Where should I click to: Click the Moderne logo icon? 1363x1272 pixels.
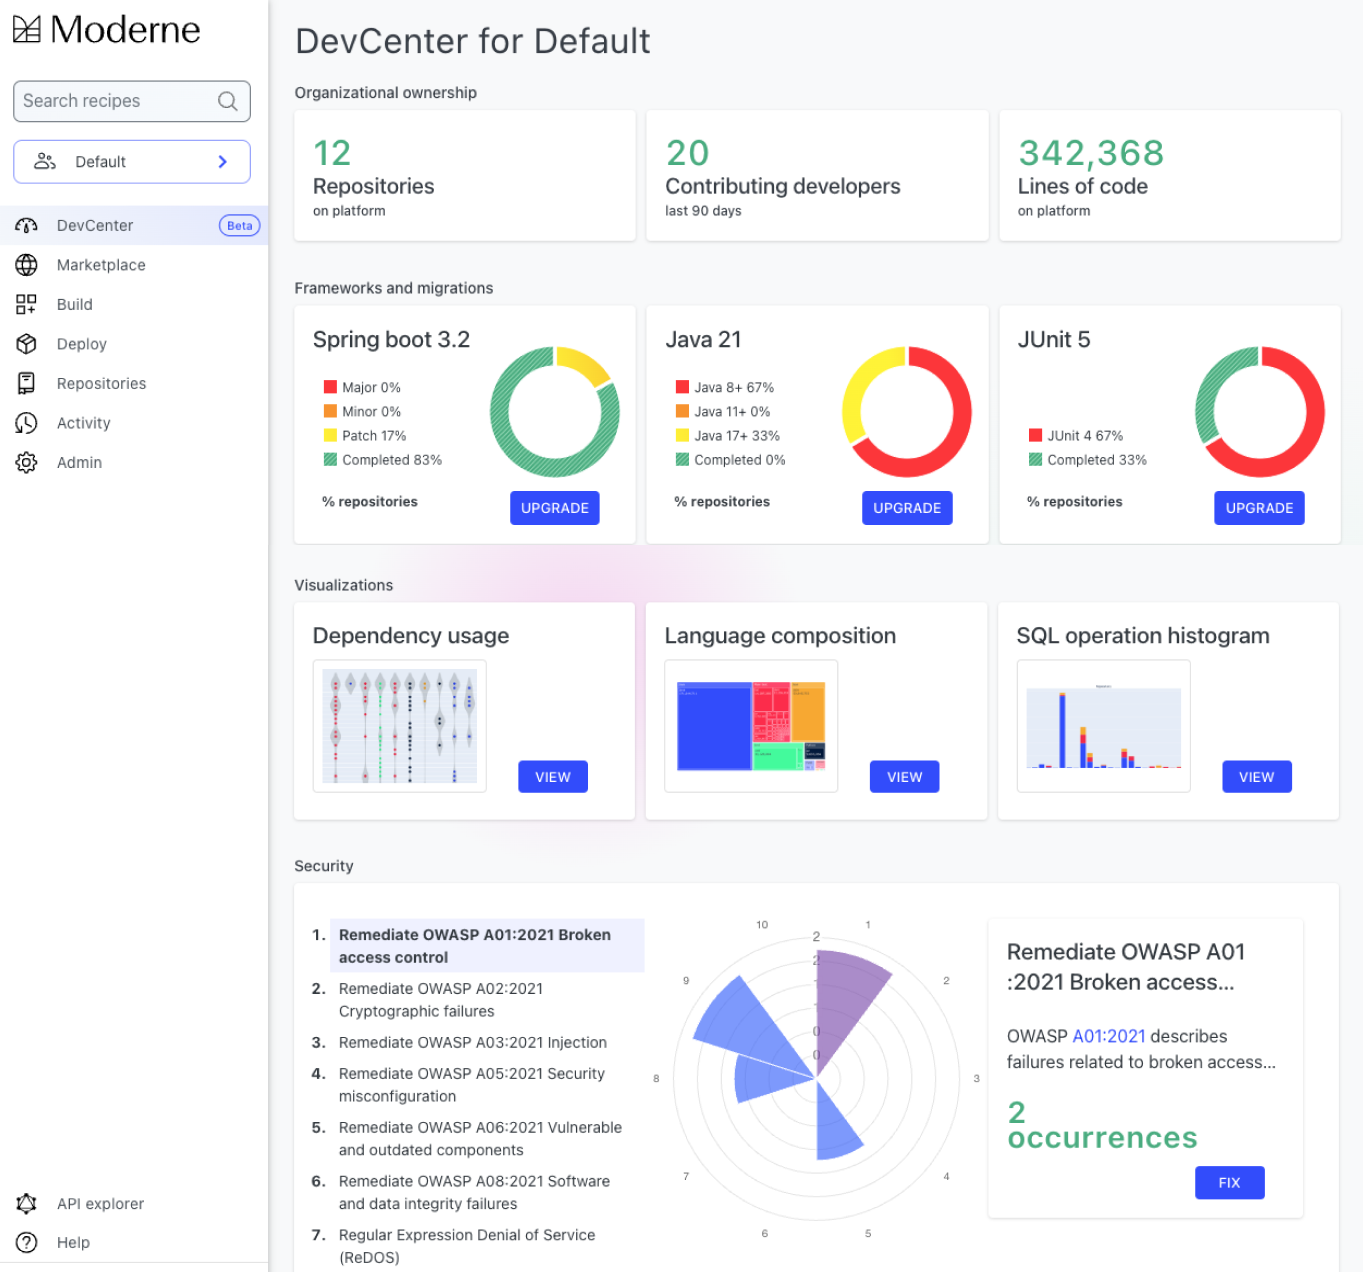(27, 30)
